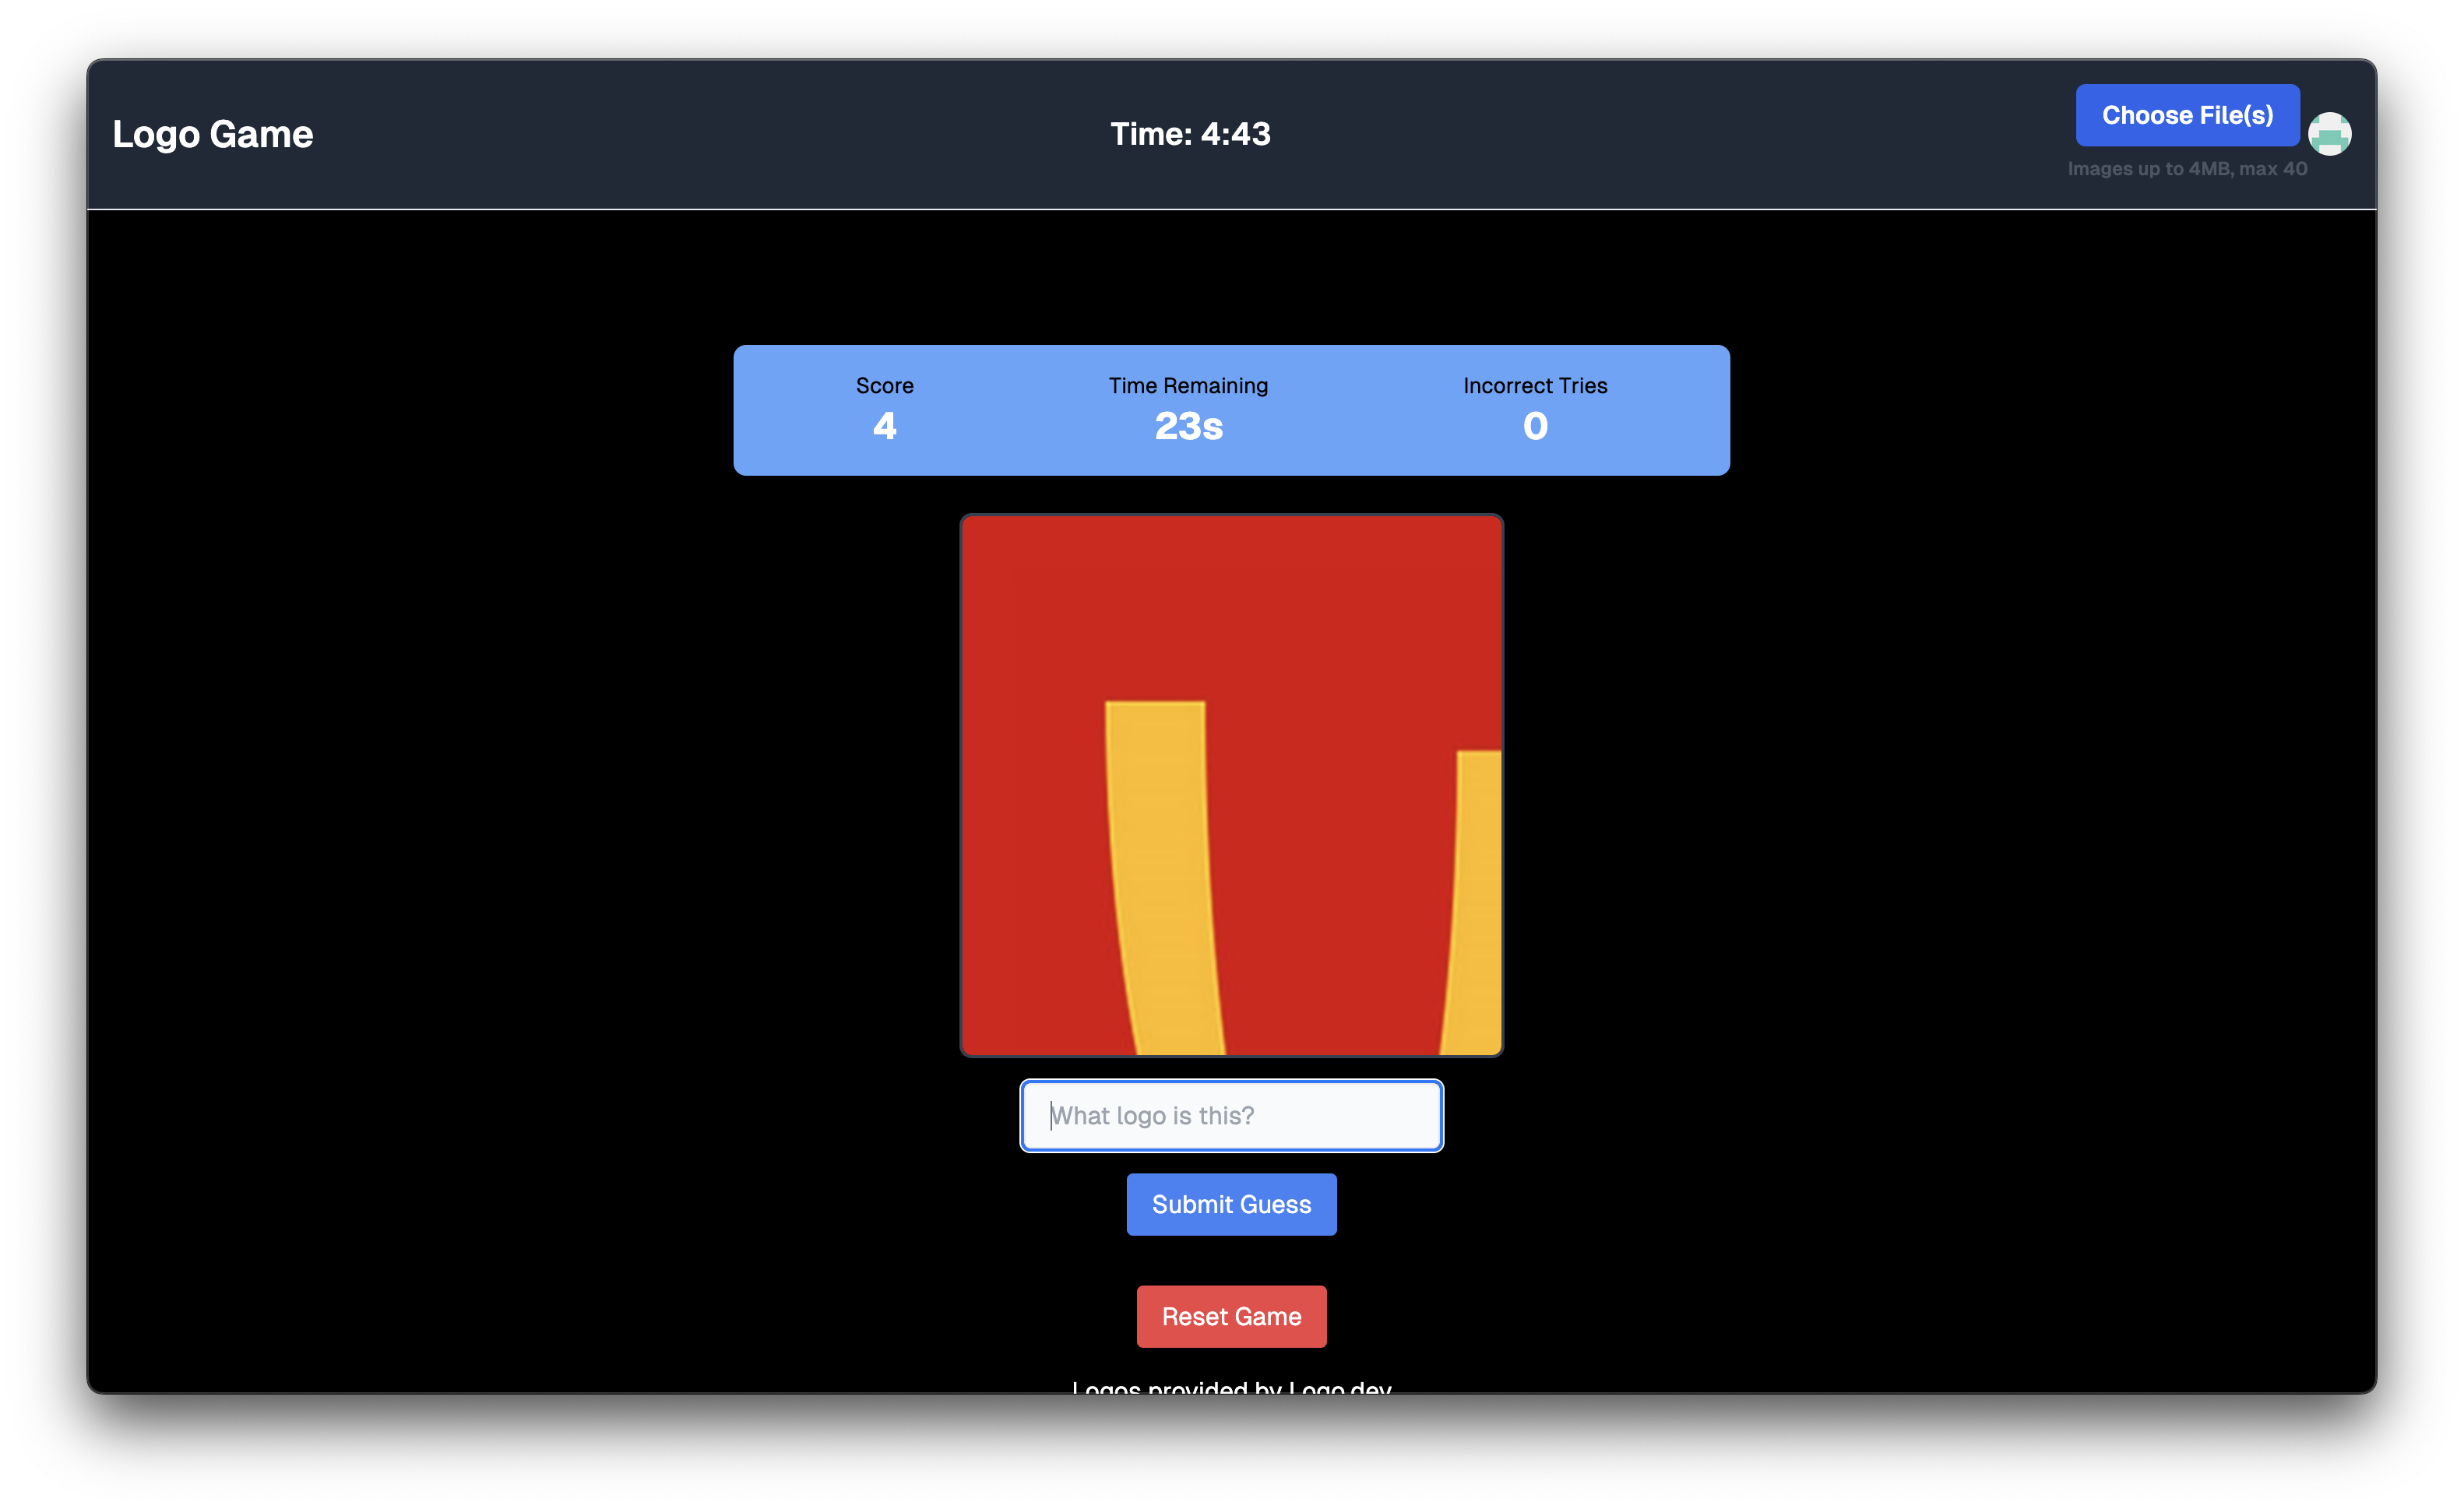Click the Logo Game title
This screenshot has height=1509, width=2464.
[213, 133]
